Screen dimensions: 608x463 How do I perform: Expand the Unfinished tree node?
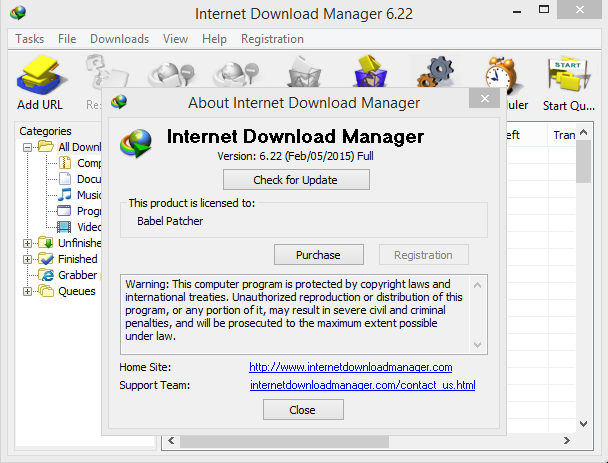pyautogui.click(x=27, y=243)
